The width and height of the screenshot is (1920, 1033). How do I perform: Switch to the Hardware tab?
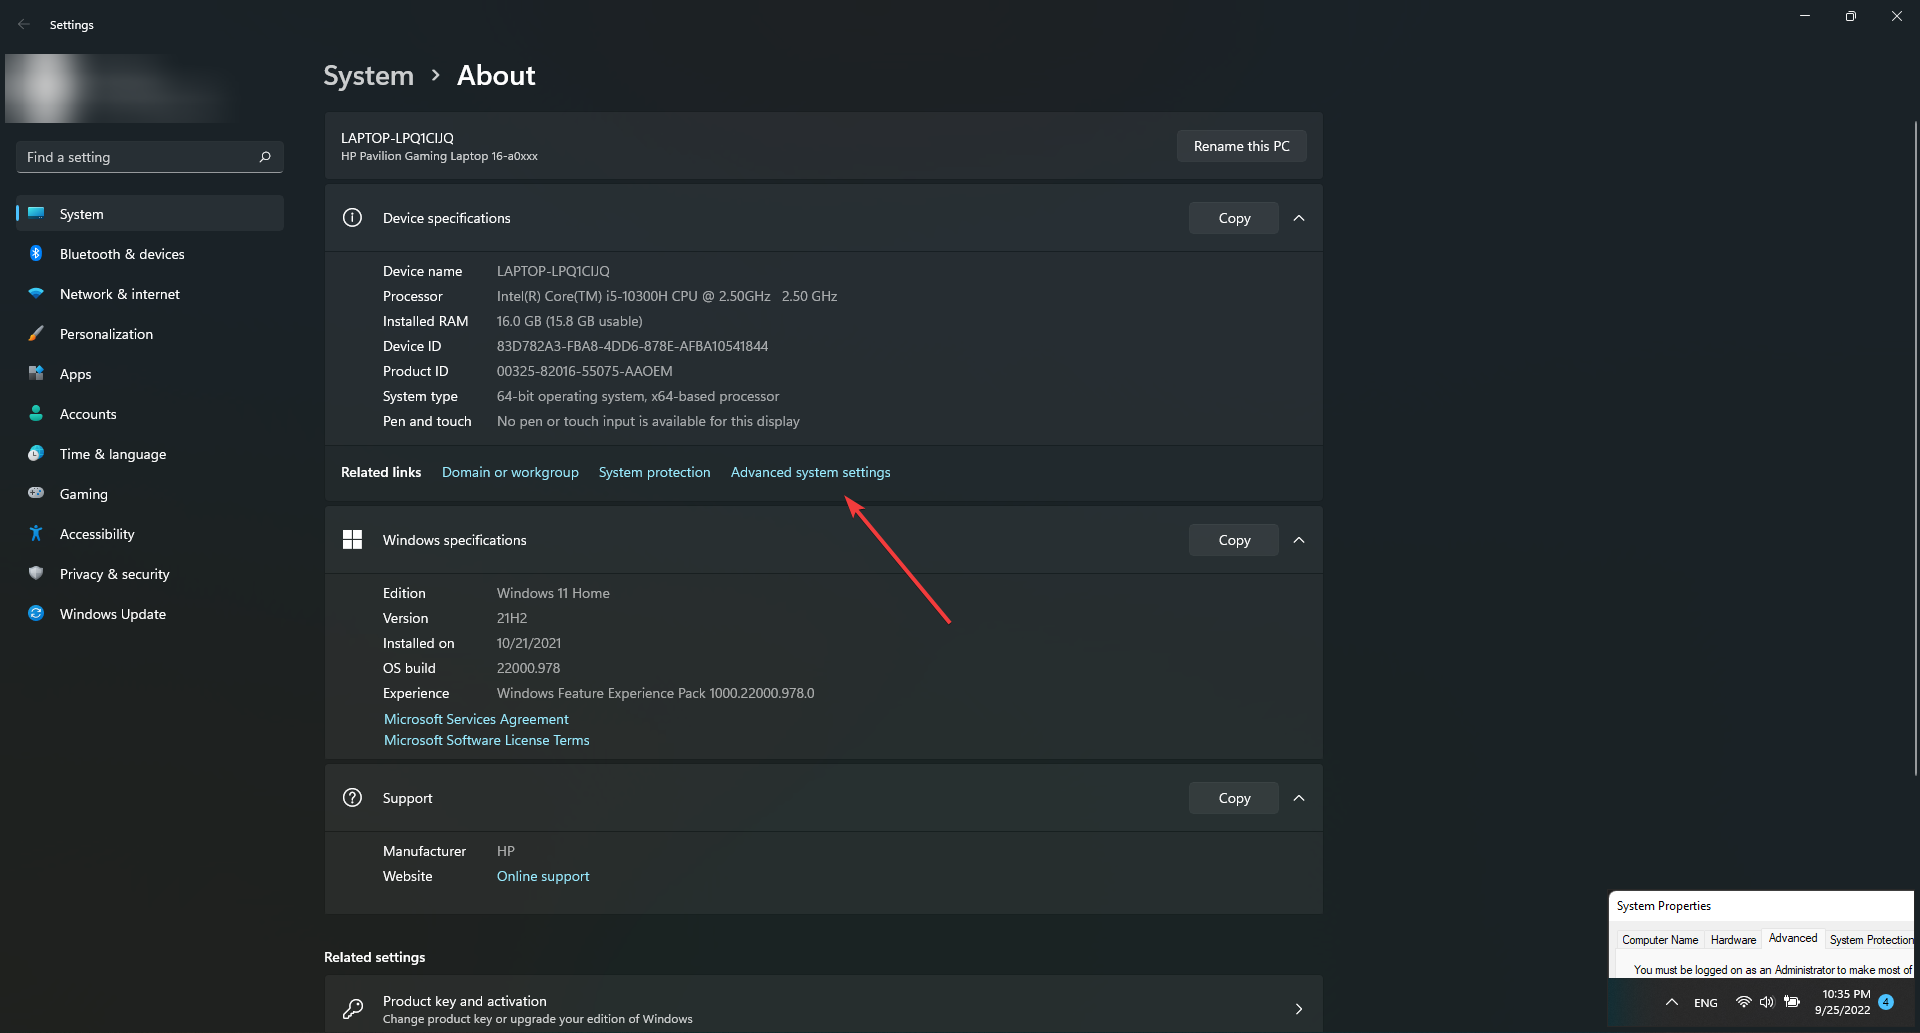tap(1733, 940)
